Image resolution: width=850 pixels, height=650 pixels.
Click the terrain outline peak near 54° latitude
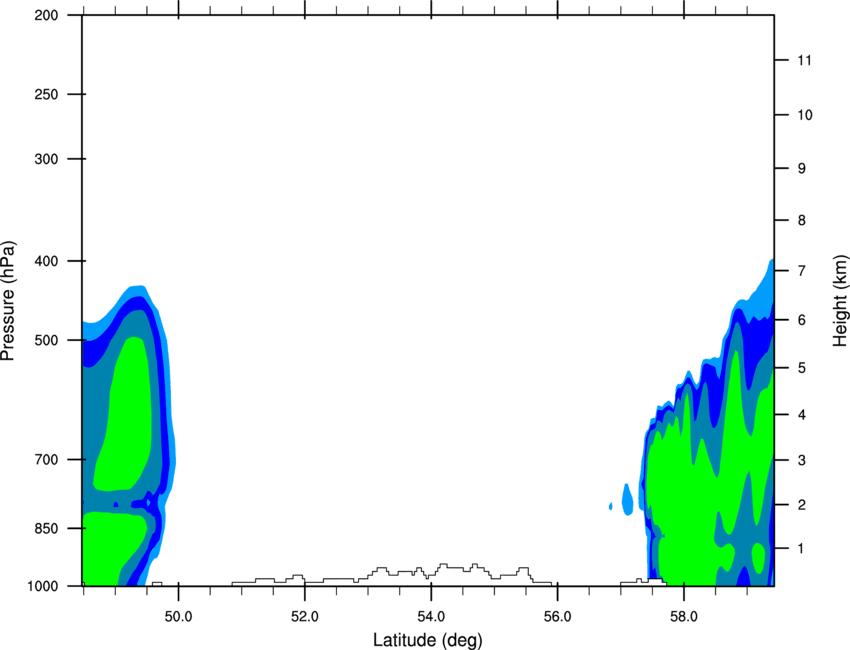tap(445, 565)
